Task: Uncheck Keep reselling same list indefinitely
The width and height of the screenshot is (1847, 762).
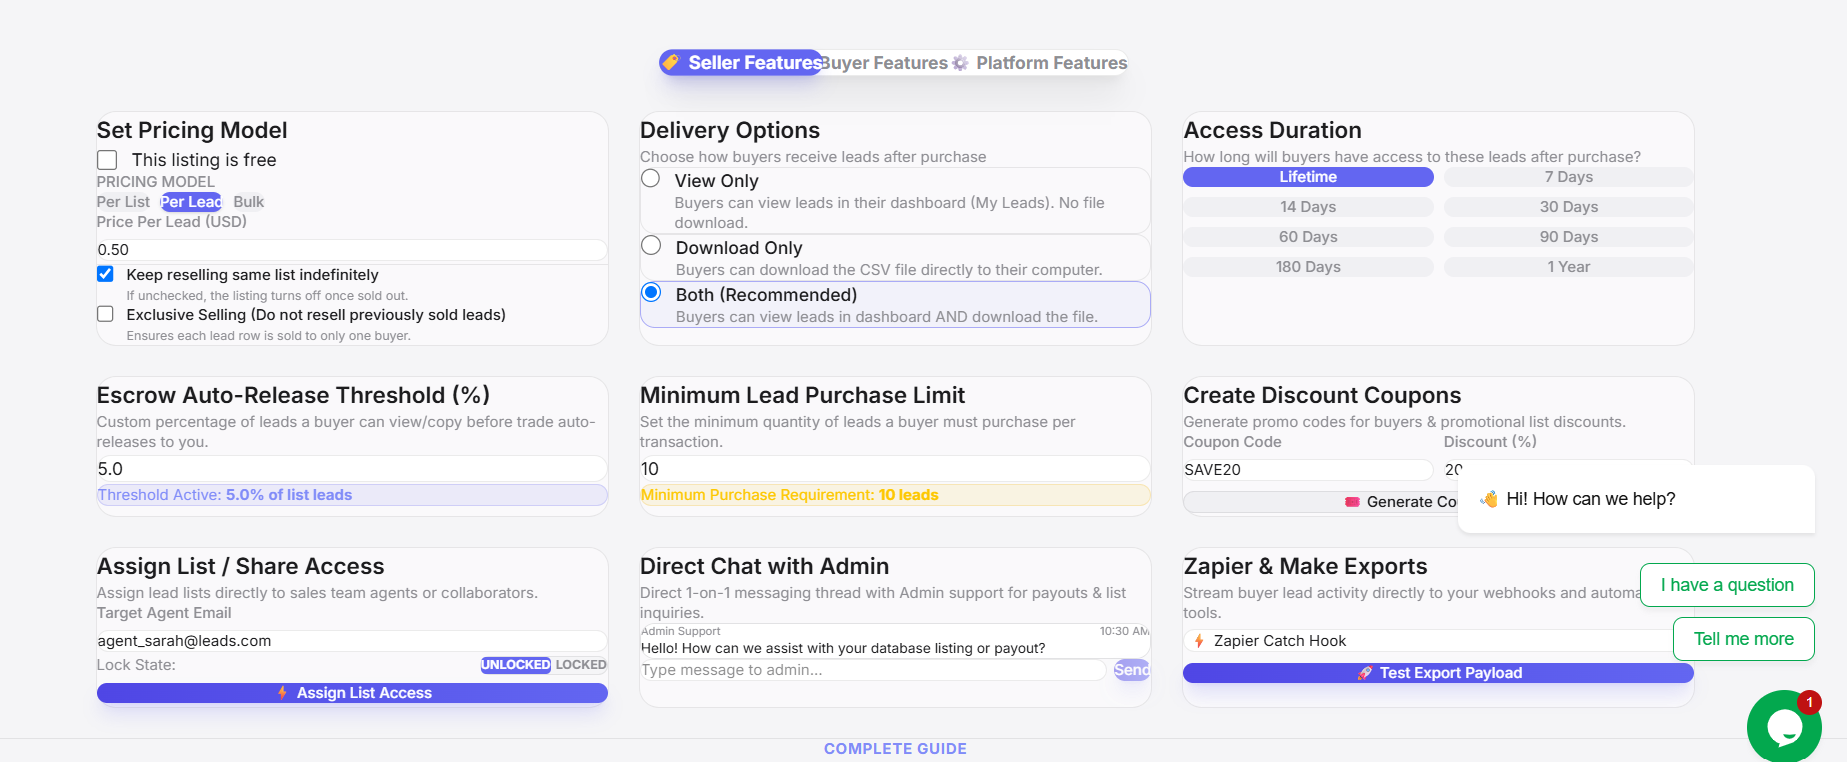Action: click(105, 274)
